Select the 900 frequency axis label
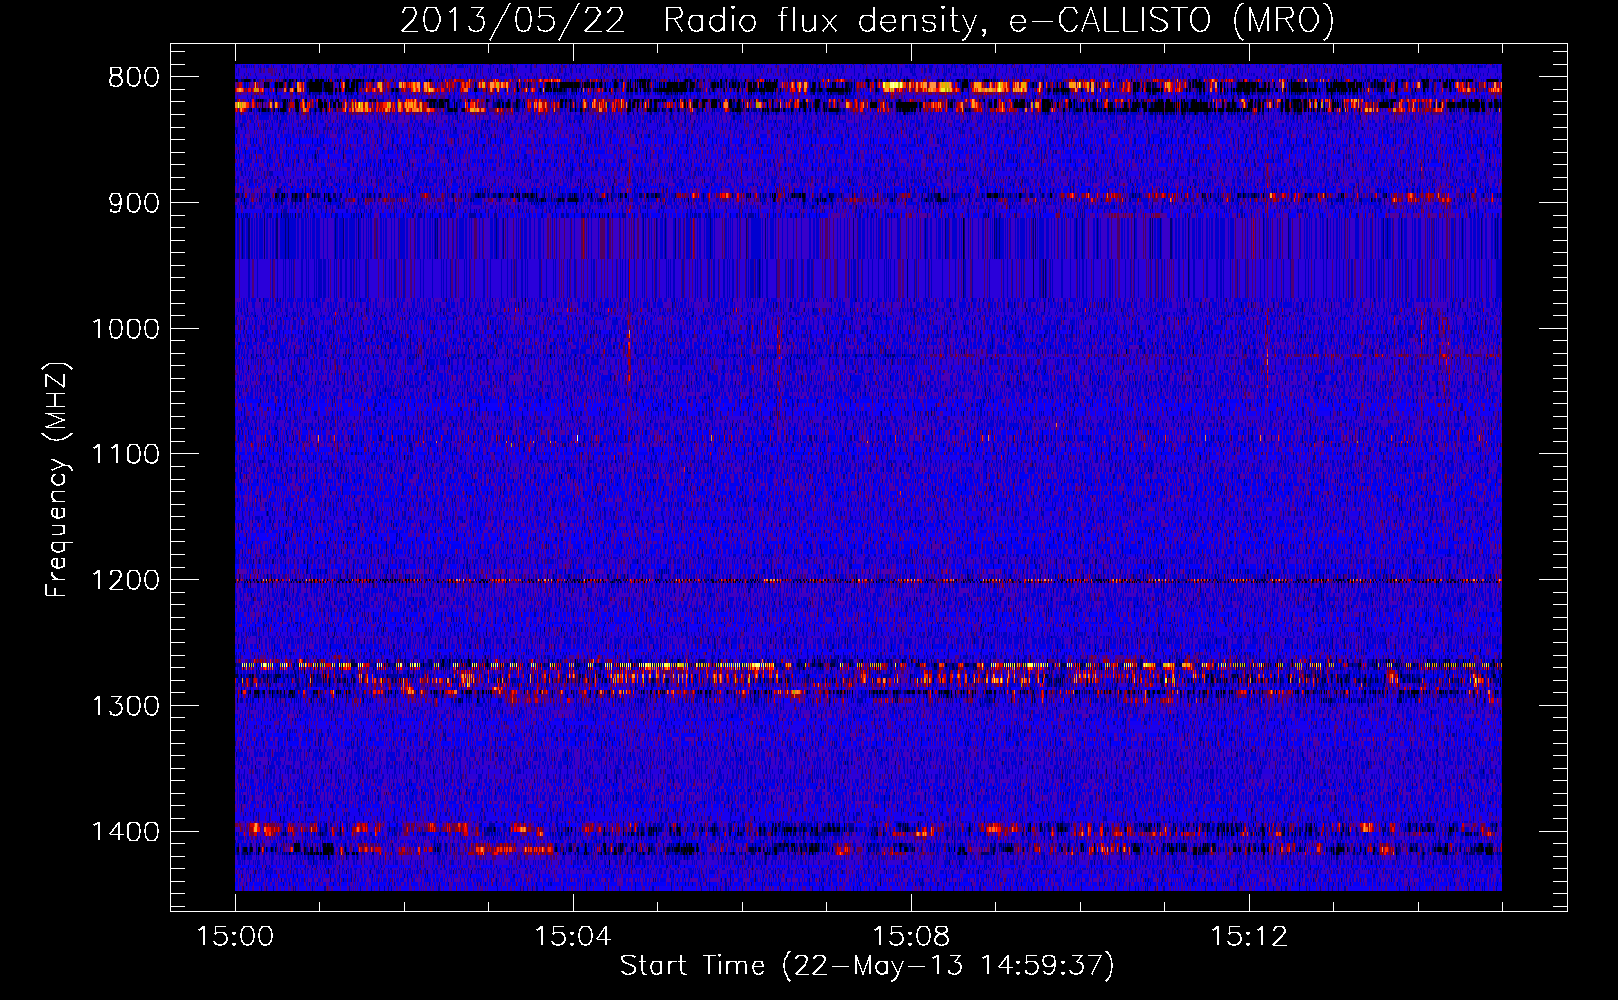This screenshot has height=1000, width=1618. [134, 203]
